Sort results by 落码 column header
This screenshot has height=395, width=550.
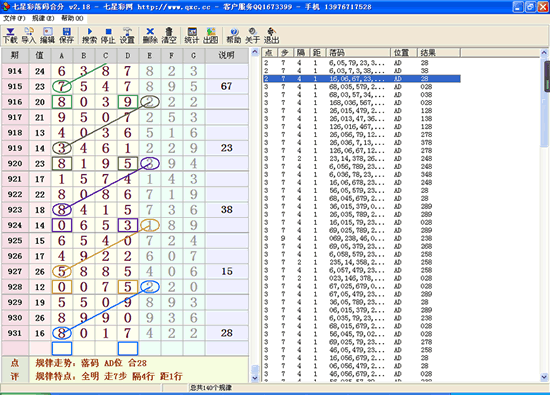pos(358,53)
